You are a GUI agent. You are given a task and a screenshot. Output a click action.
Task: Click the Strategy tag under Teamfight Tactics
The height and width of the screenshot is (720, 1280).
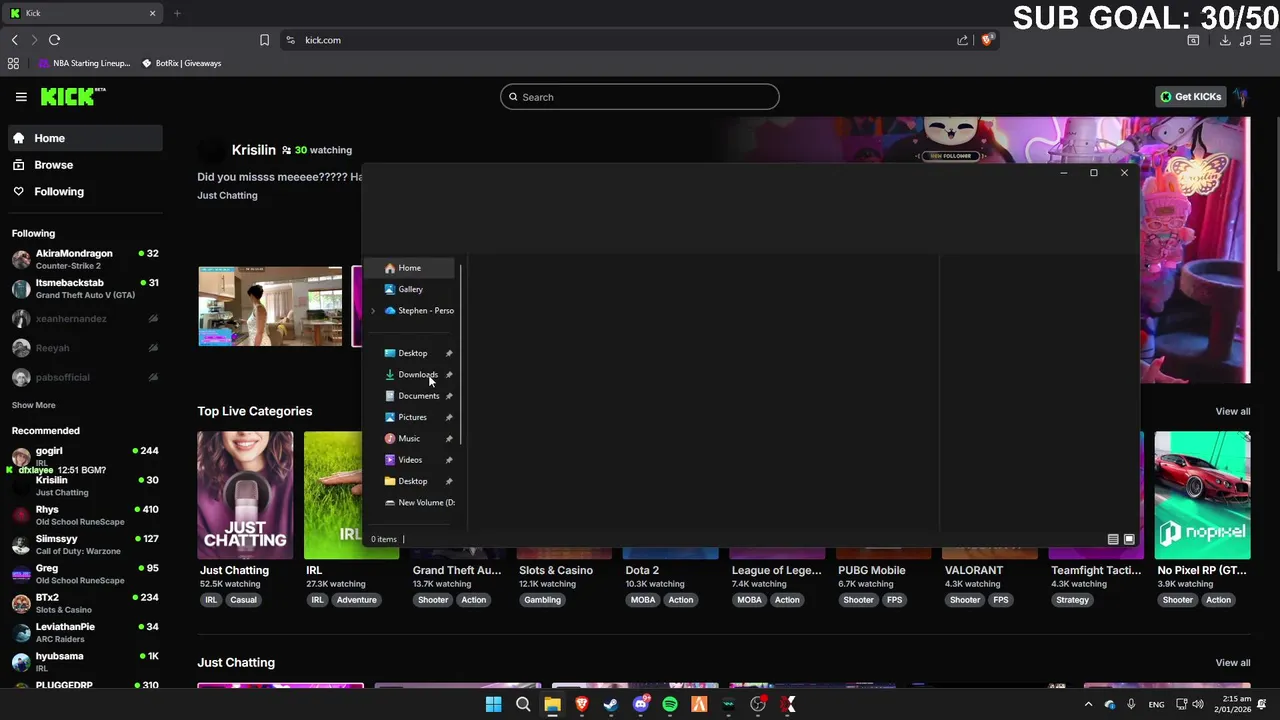[x=1072, y=600]
